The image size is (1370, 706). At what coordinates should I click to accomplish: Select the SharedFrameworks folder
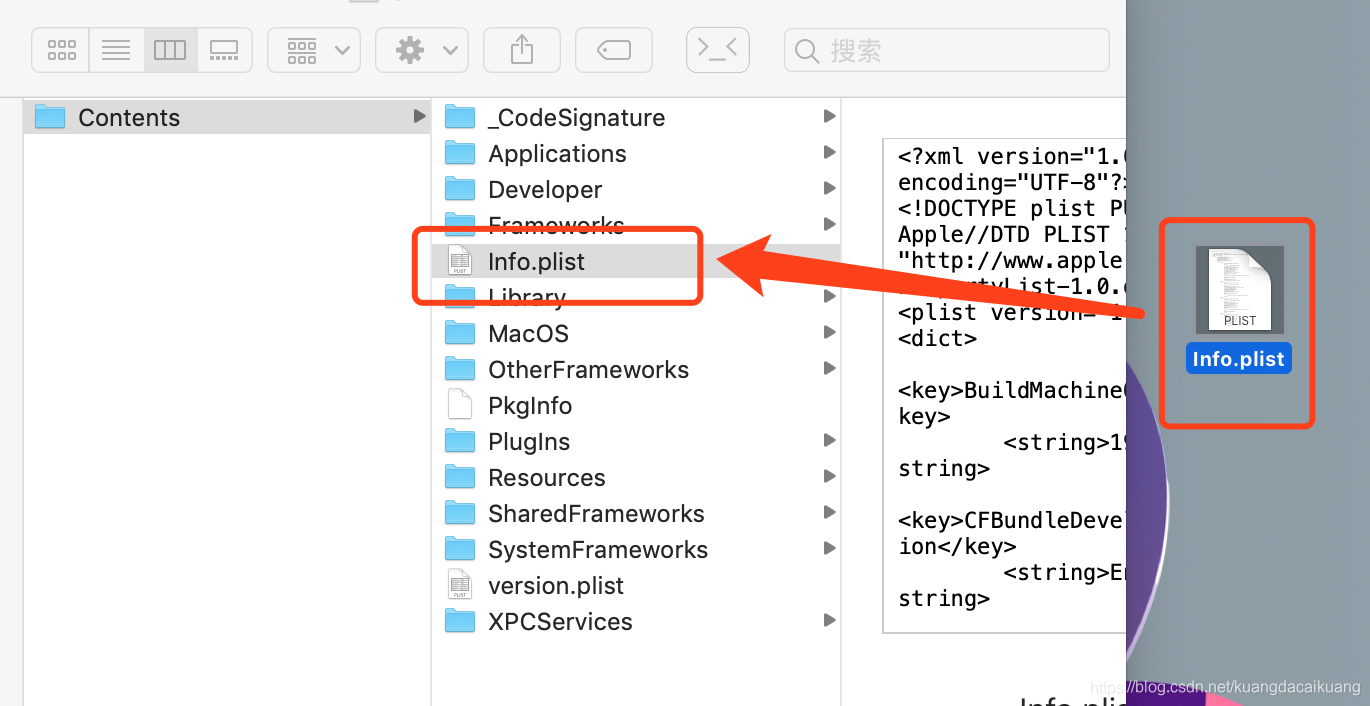636,513
